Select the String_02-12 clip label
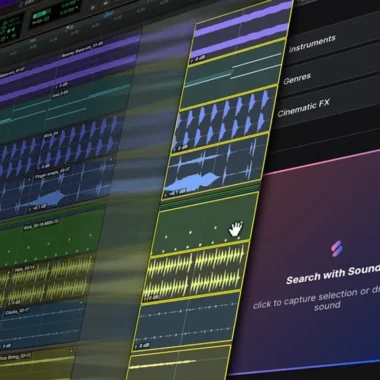The image size is (380, 380). click(15, 357)
